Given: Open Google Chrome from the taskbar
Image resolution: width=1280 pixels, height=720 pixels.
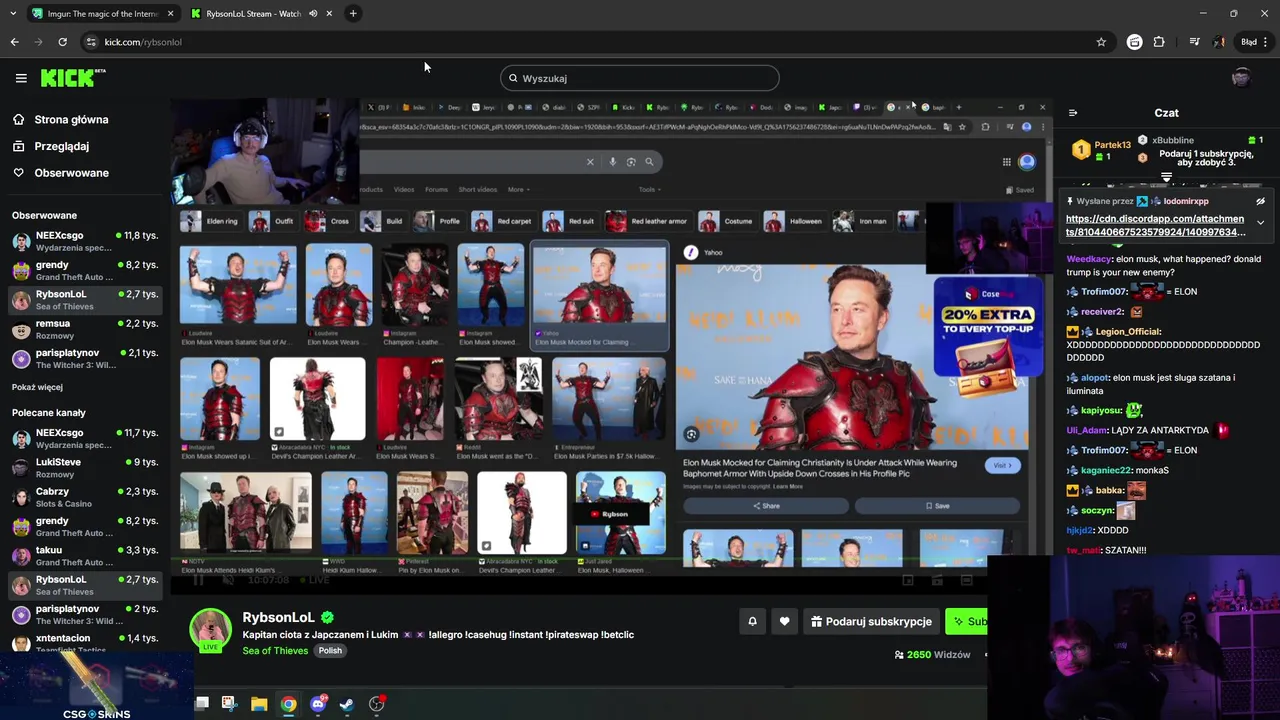Looking at the screenshot, I should (x=288, y=704).
